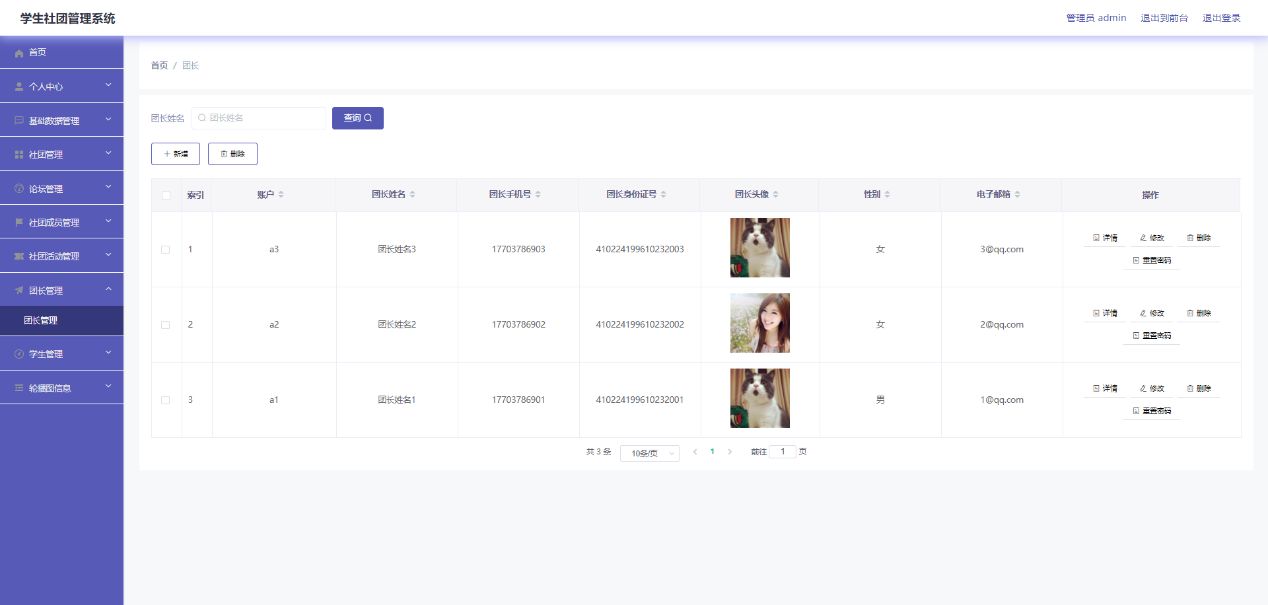The image size is (1268, 605).
Task: Click the home icon beside 首页 in sidebar
Action: (19, 53)
